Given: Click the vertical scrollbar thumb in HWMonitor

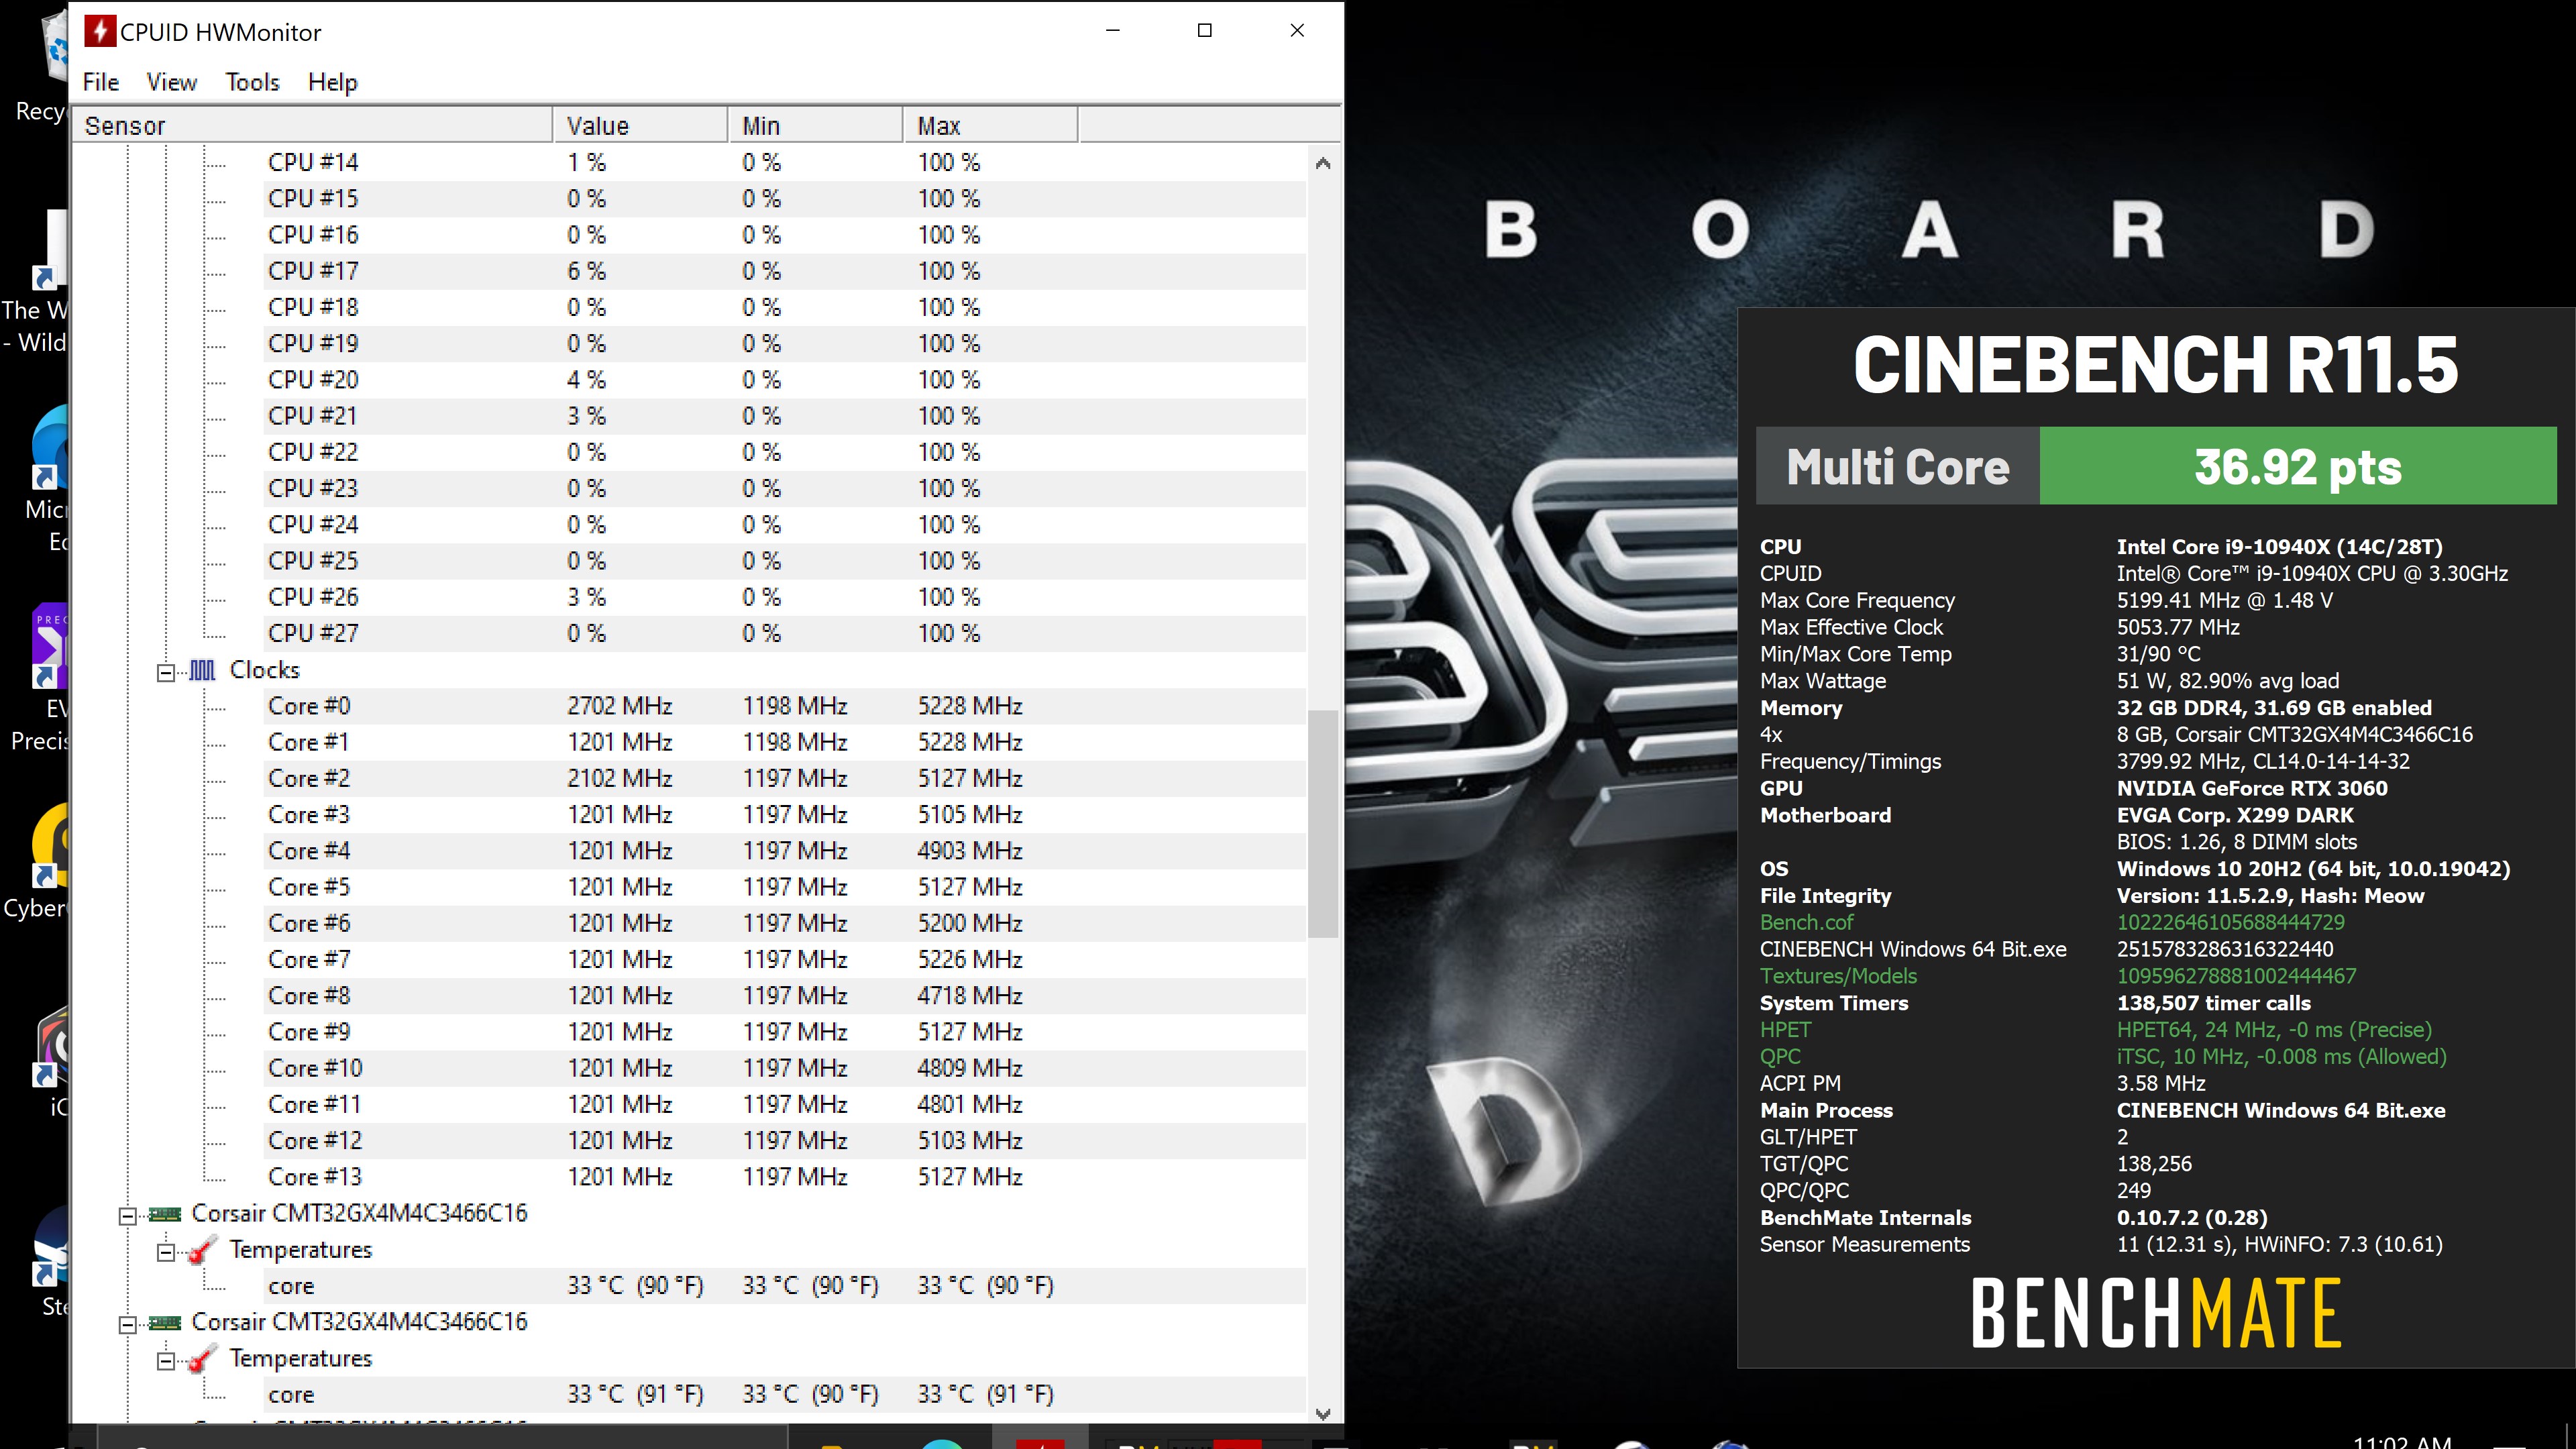Looking at the screenshot, I should [1323, 824].
